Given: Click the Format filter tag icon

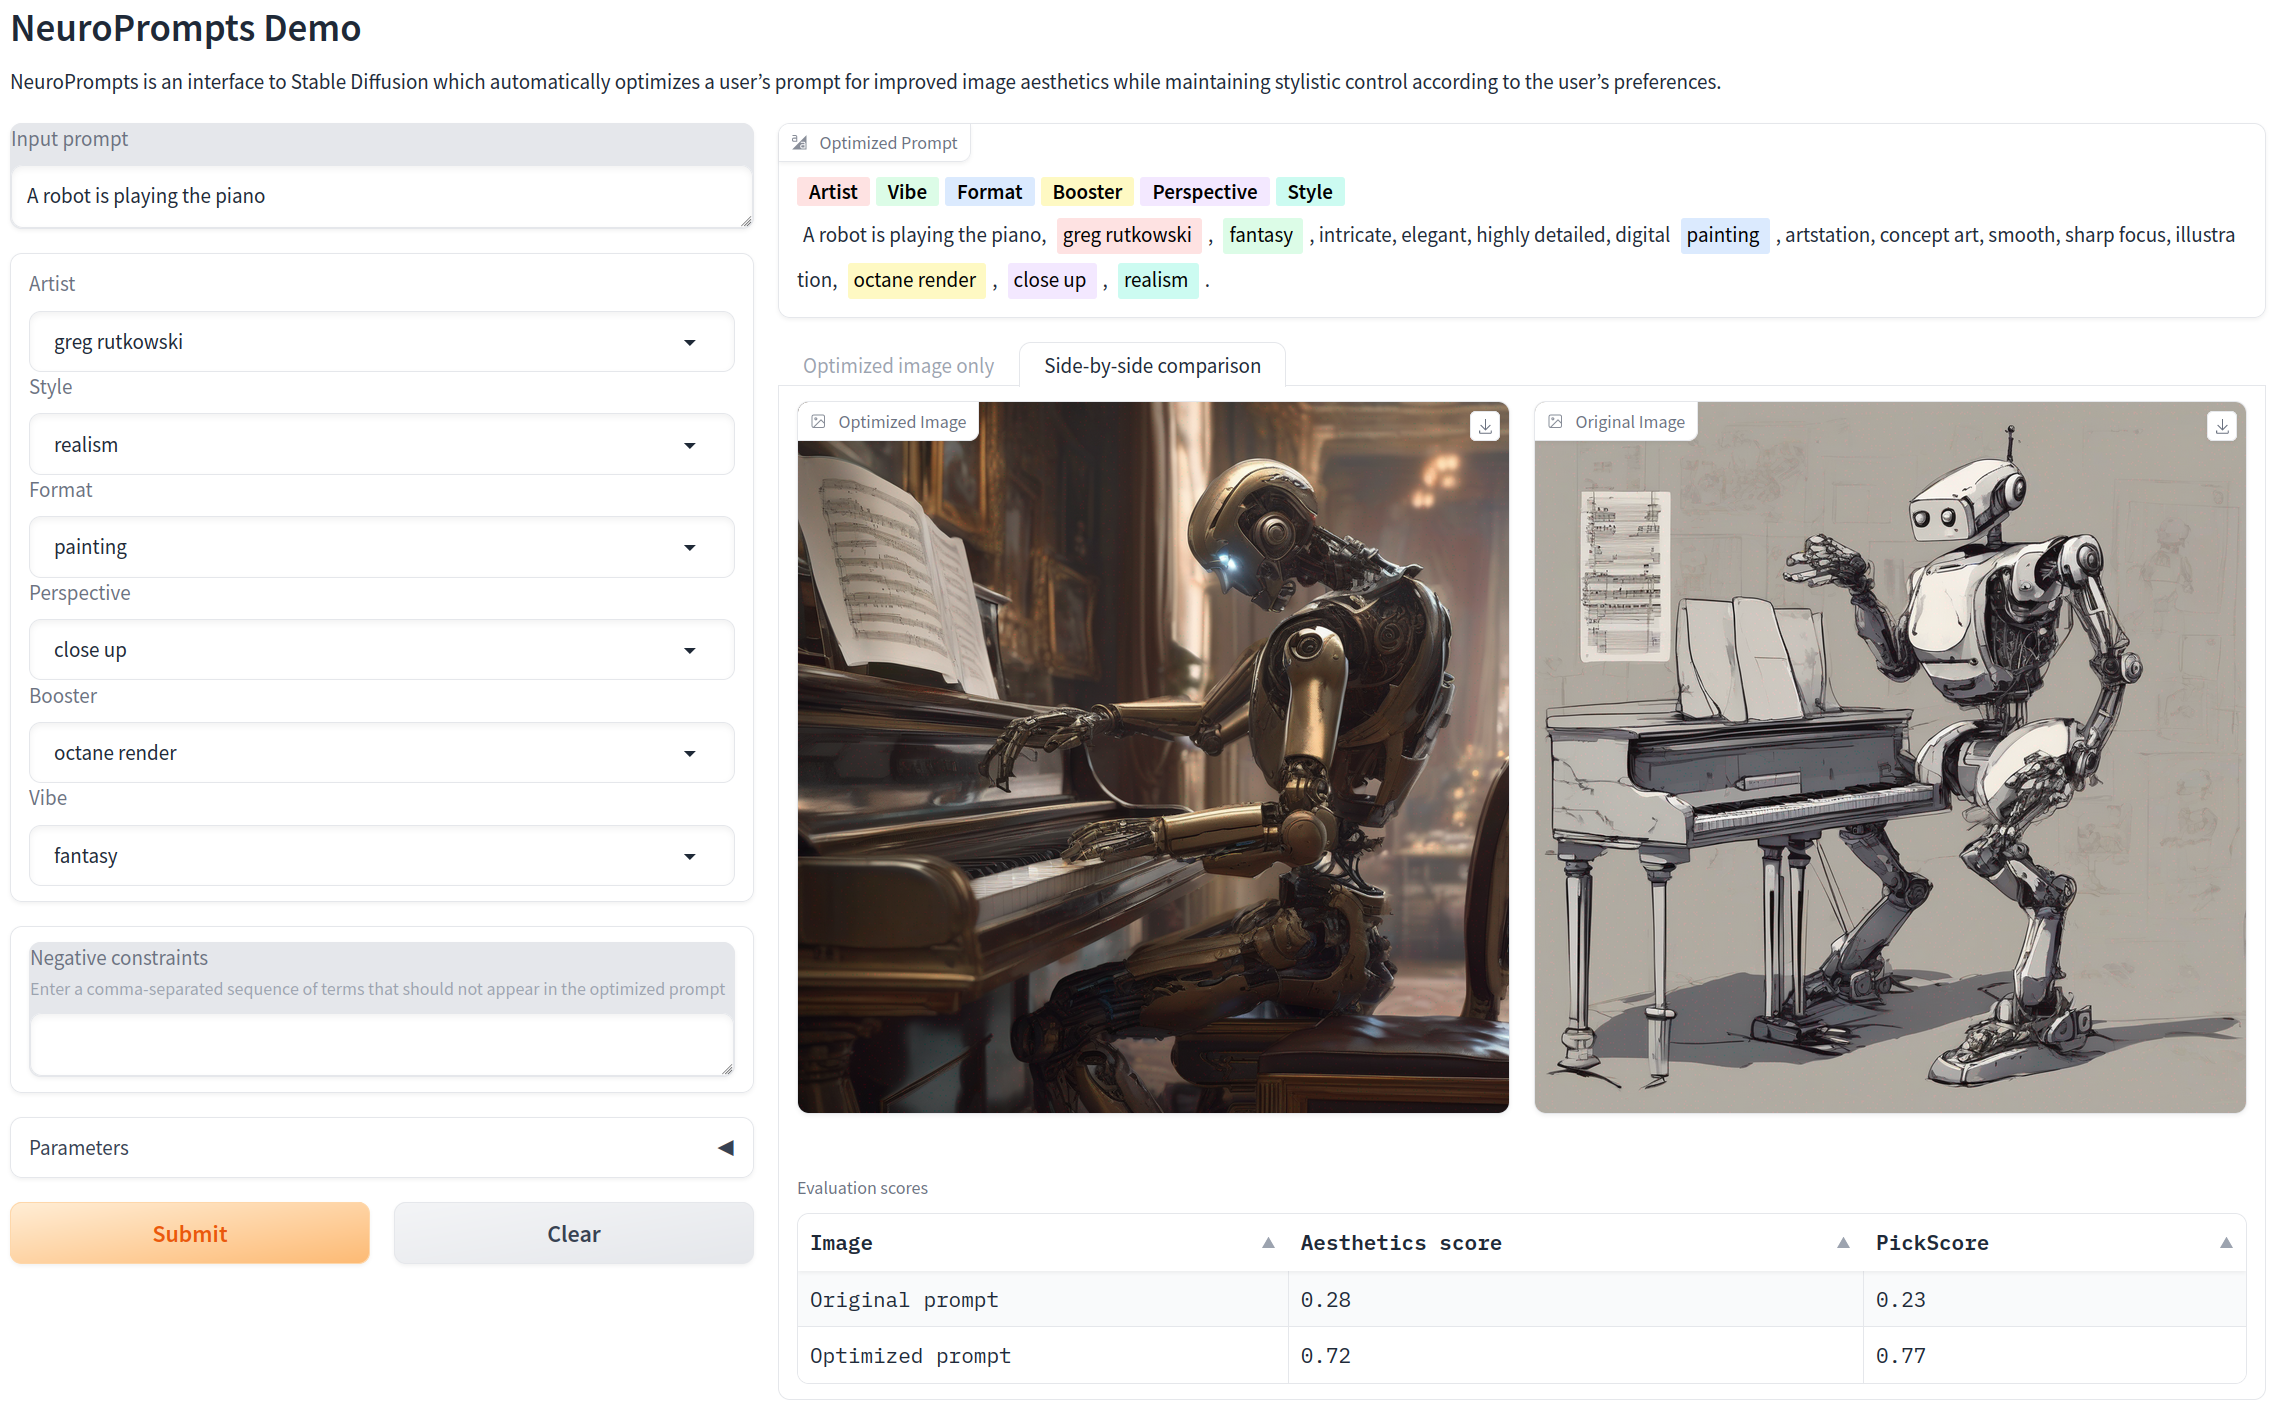Looking at the screenshot, I should pos(988,190).
